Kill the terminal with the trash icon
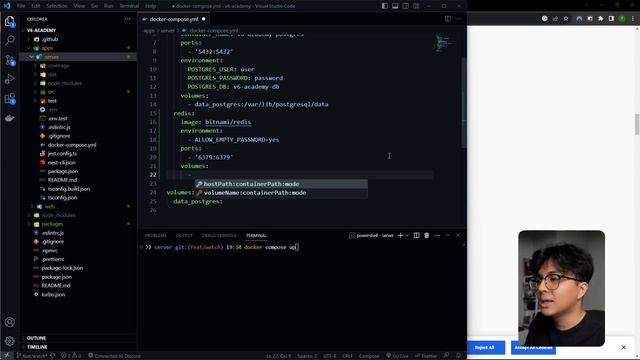Image resolution: width=640 pixels, height=360 pixels. coord(427,236)
